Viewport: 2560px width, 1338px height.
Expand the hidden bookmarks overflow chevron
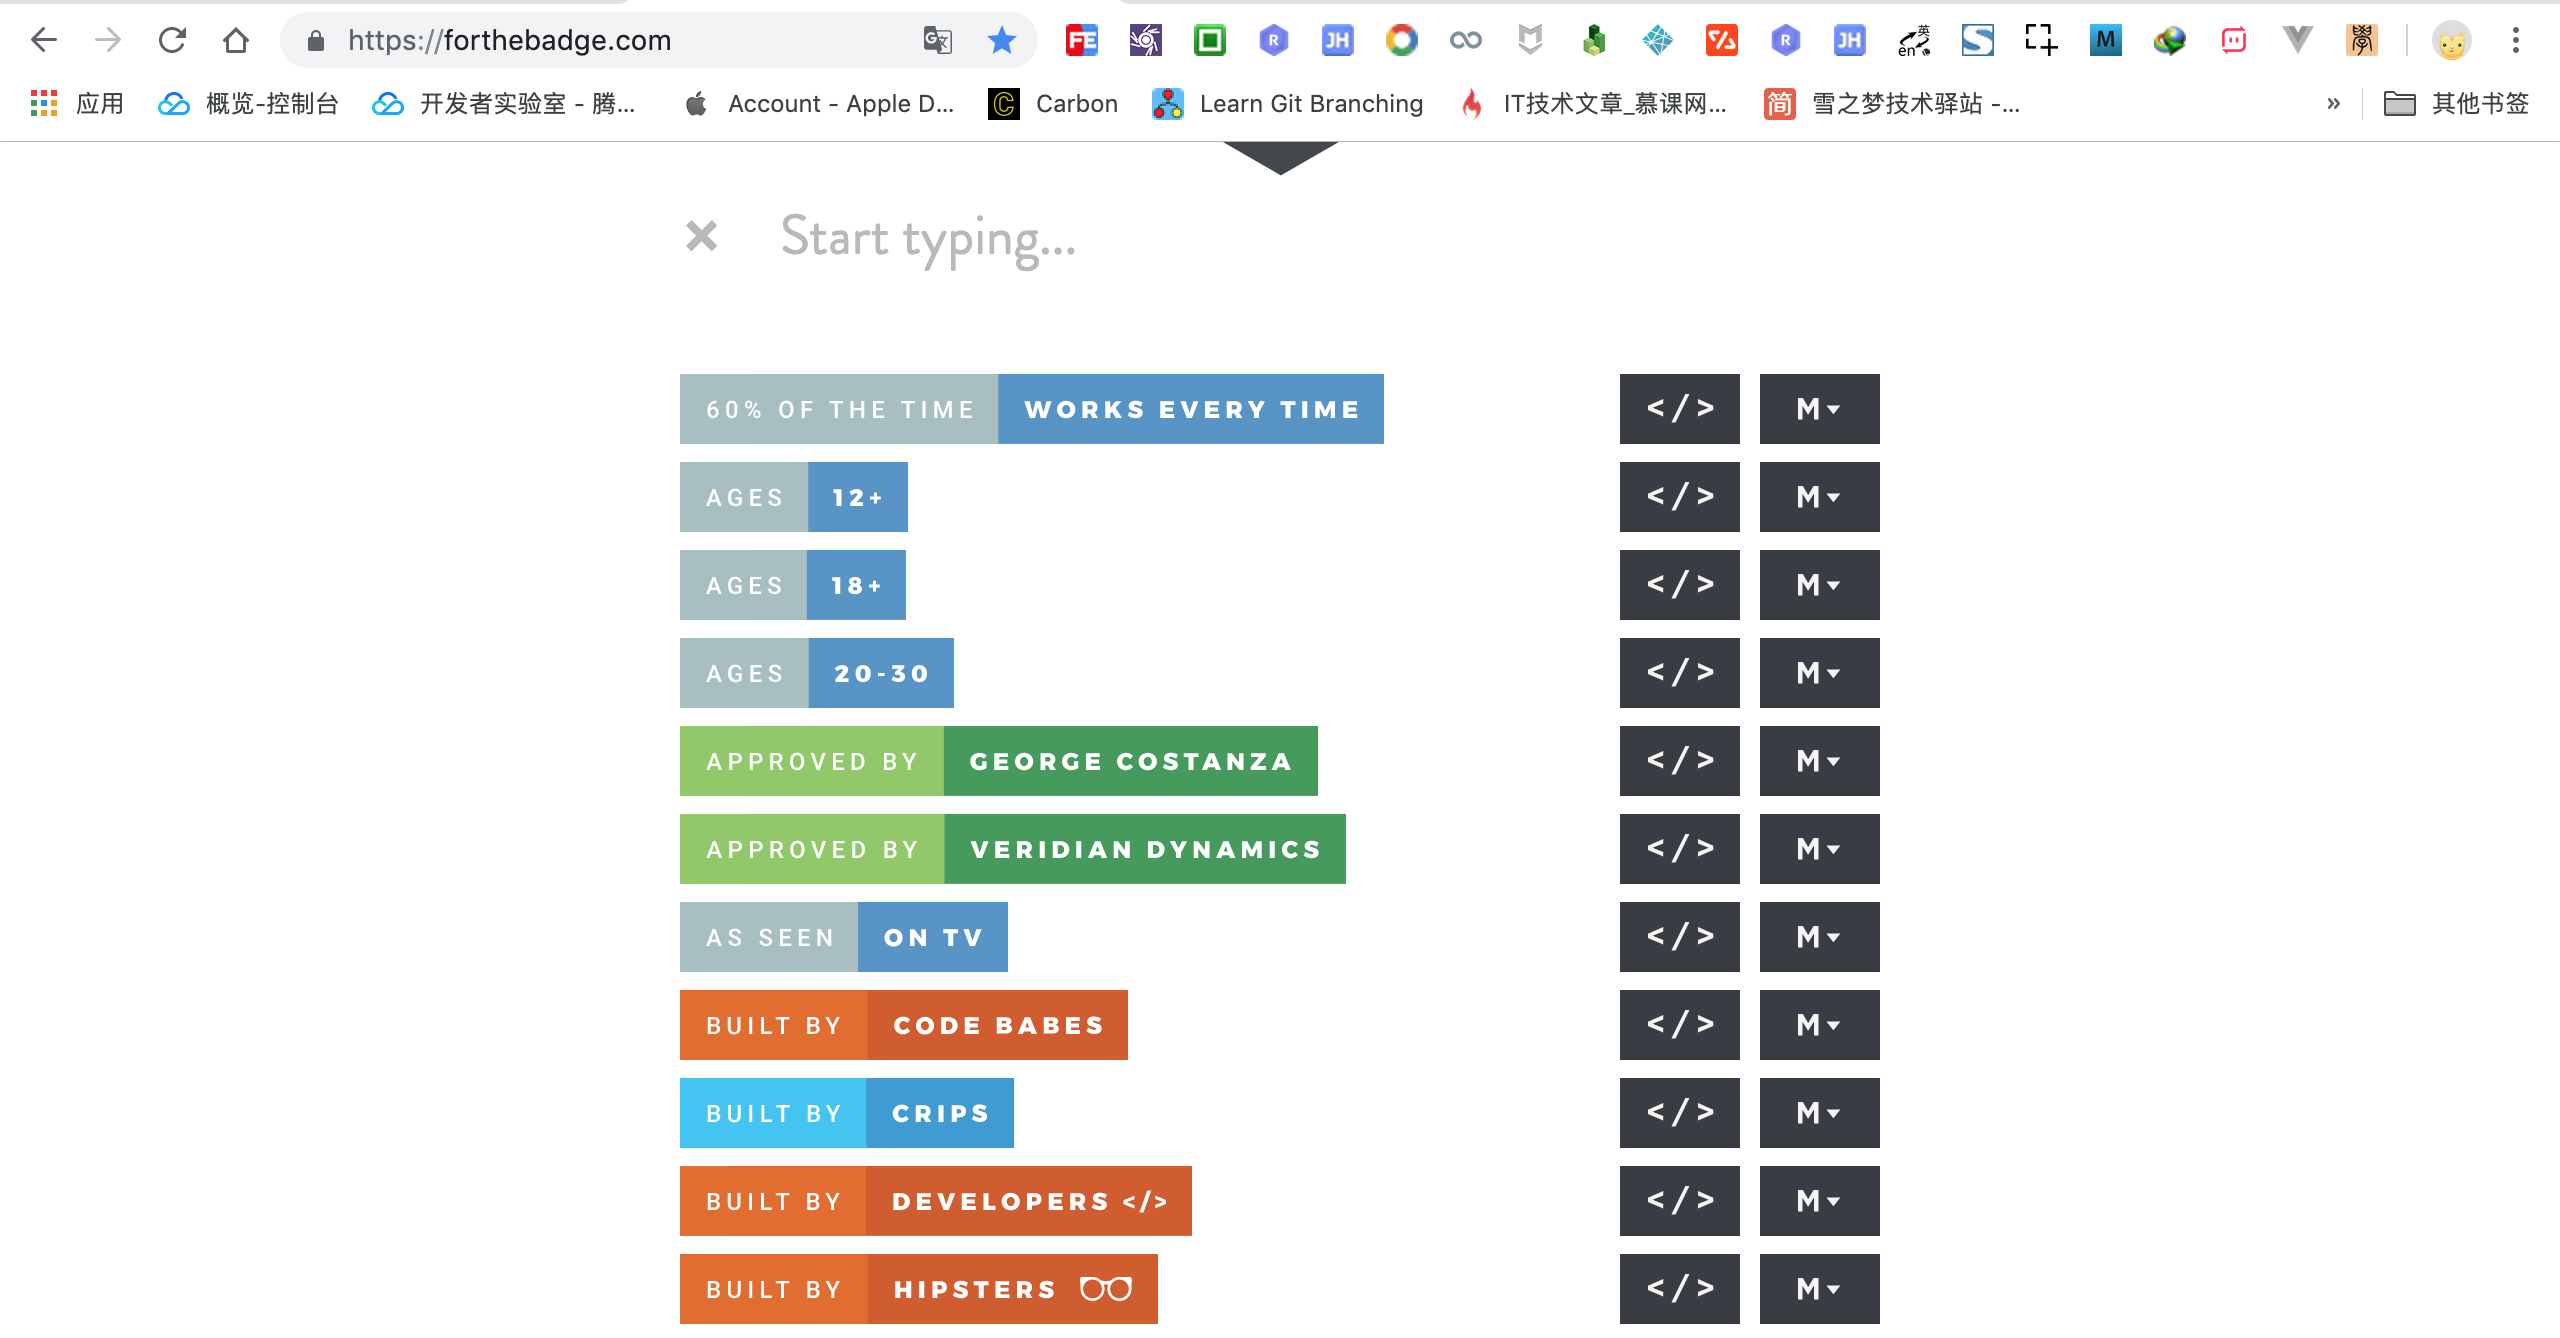click(x=2333, y=104)
